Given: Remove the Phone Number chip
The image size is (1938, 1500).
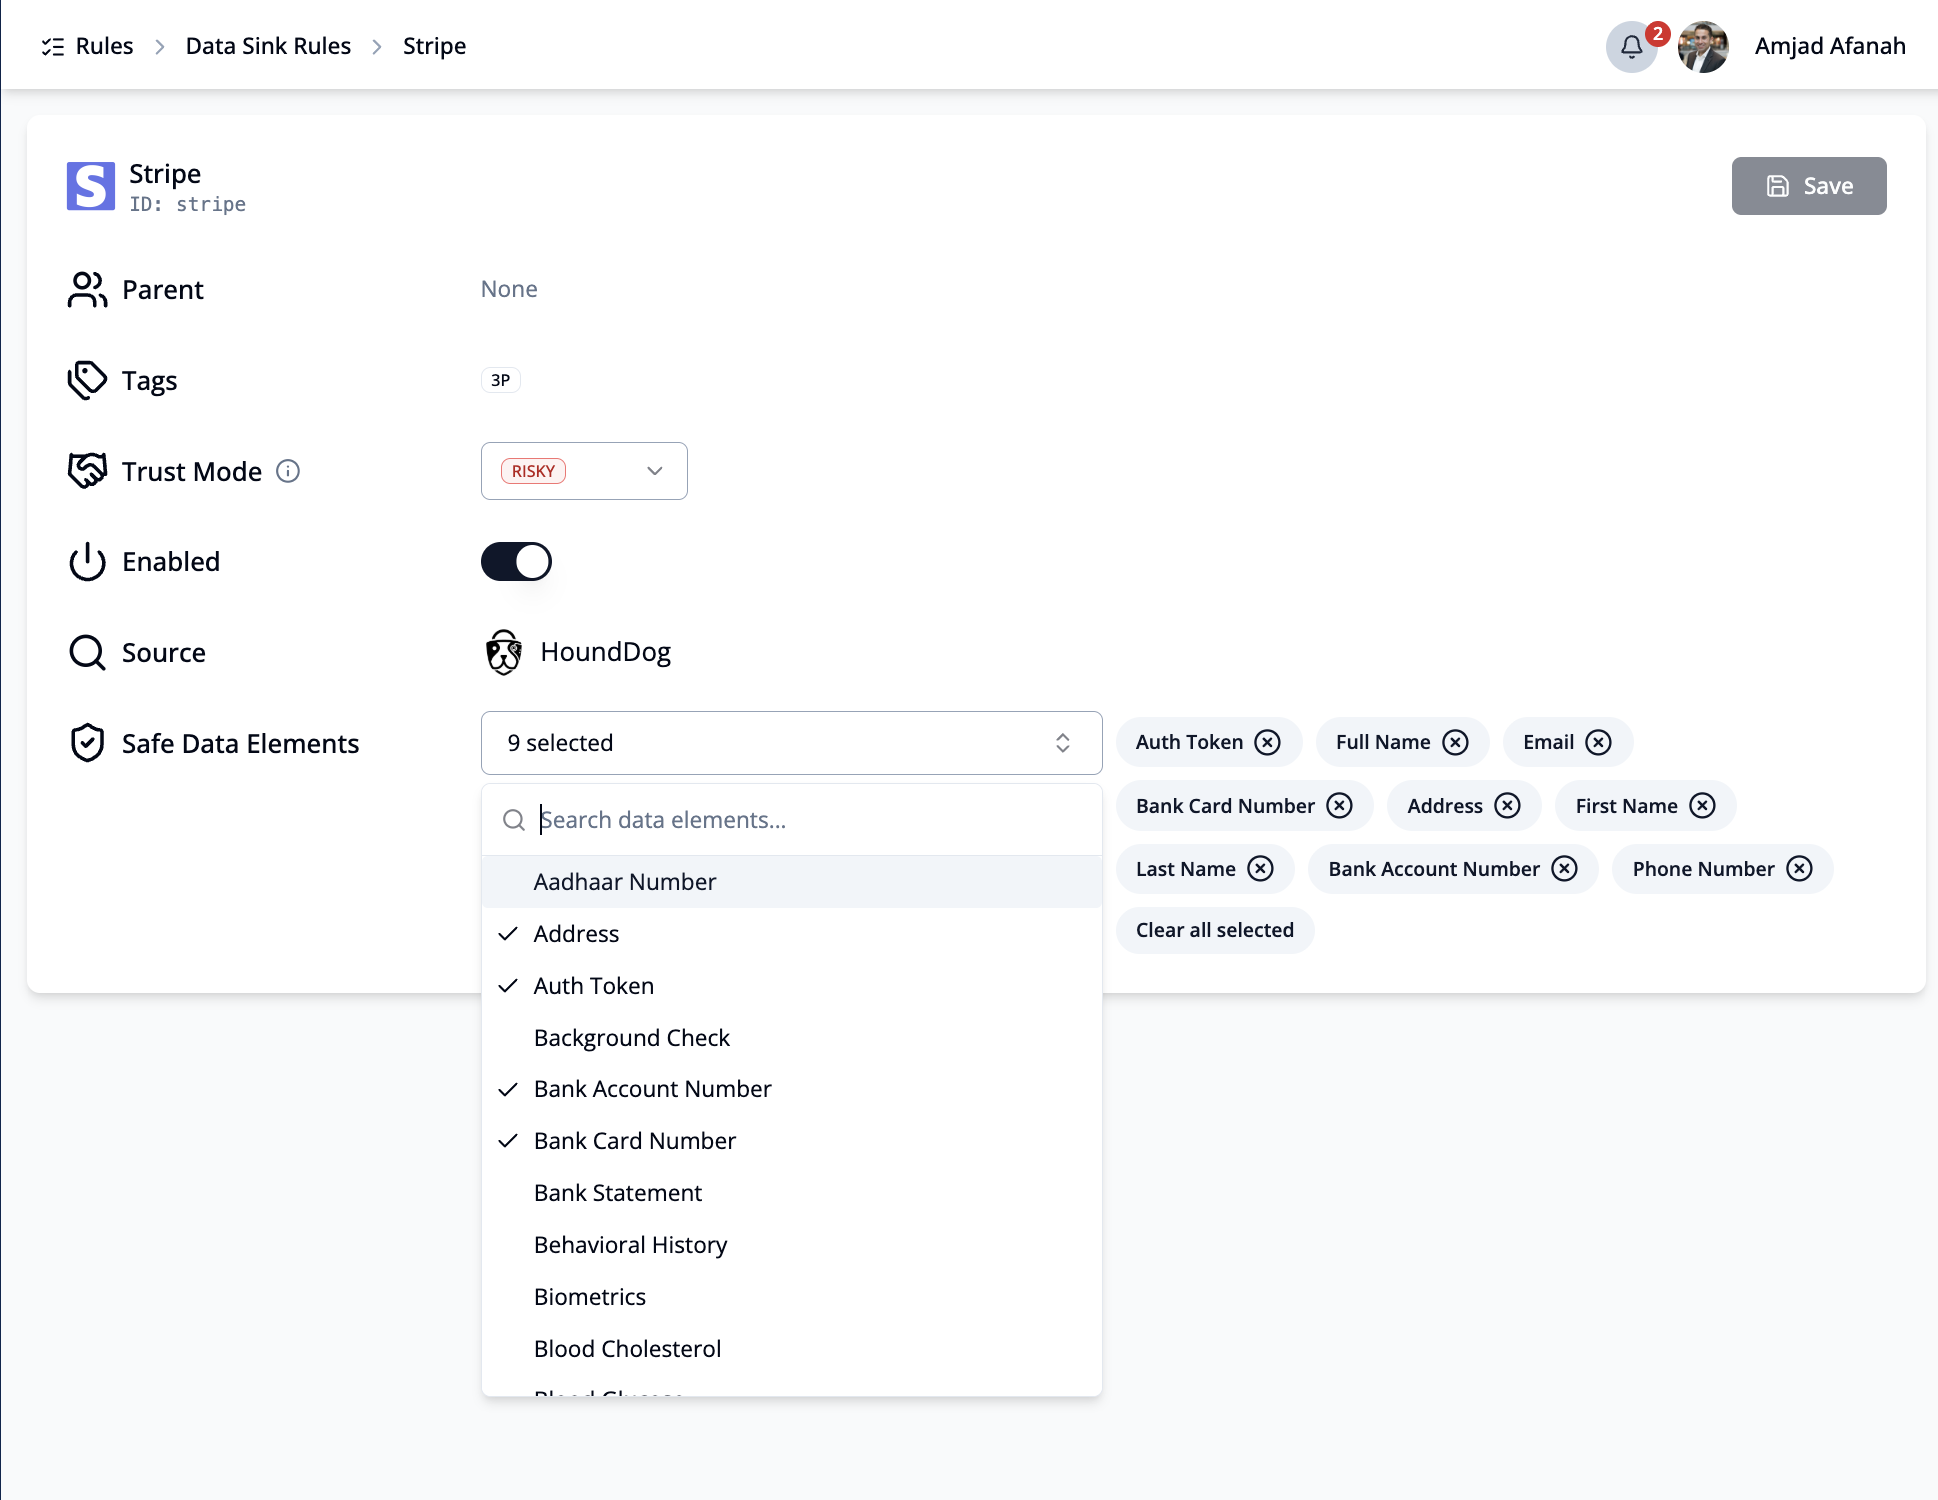Looking at the screenshot, I should click(x=1800, y=869).
